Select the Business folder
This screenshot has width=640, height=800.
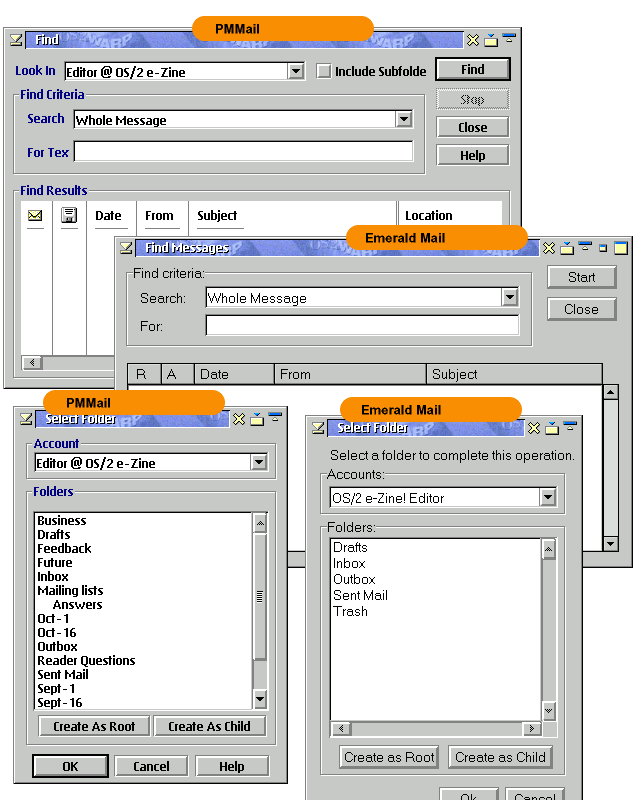coord(62,520)
